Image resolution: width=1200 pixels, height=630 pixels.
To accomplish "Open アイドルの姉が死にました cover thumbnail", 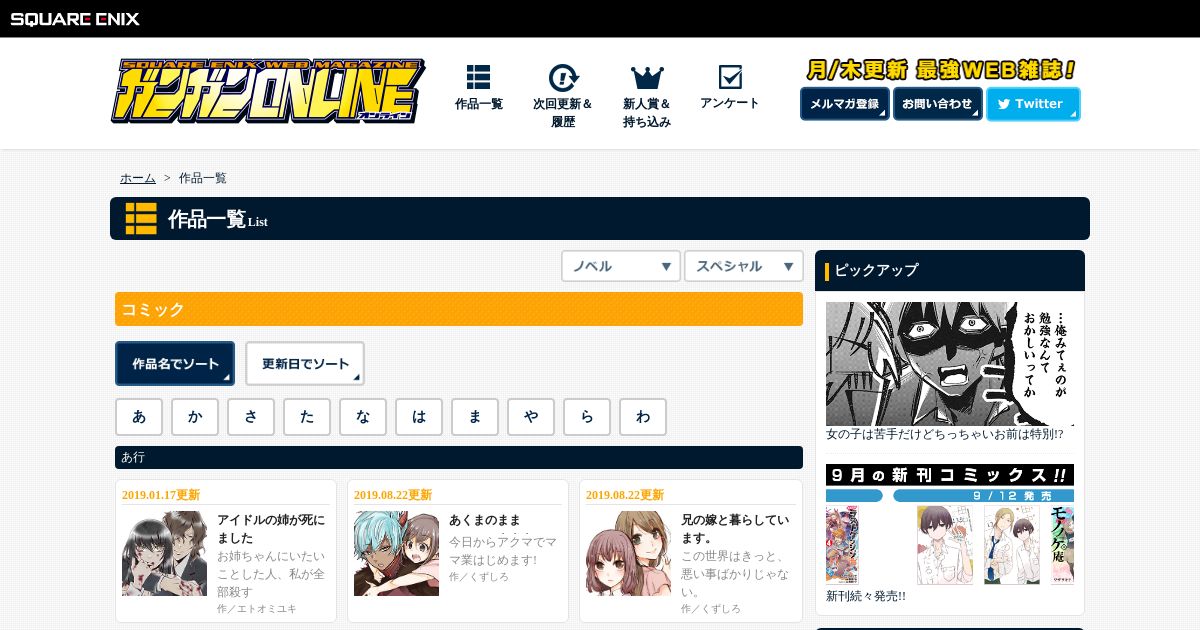I will click(x=164, y=554).
